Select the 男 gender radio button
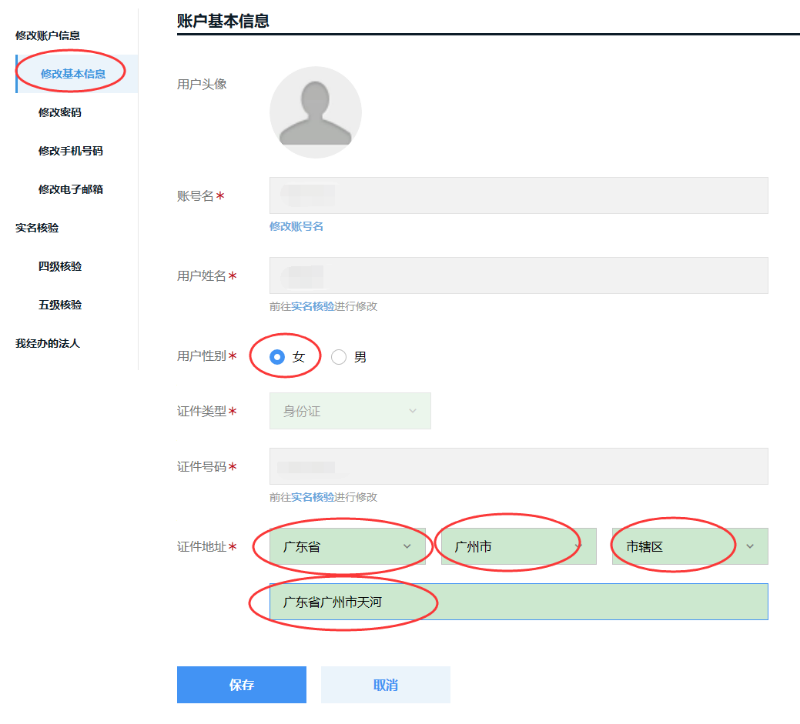This screenshot has width=800, height=724. tap(338, 356)
